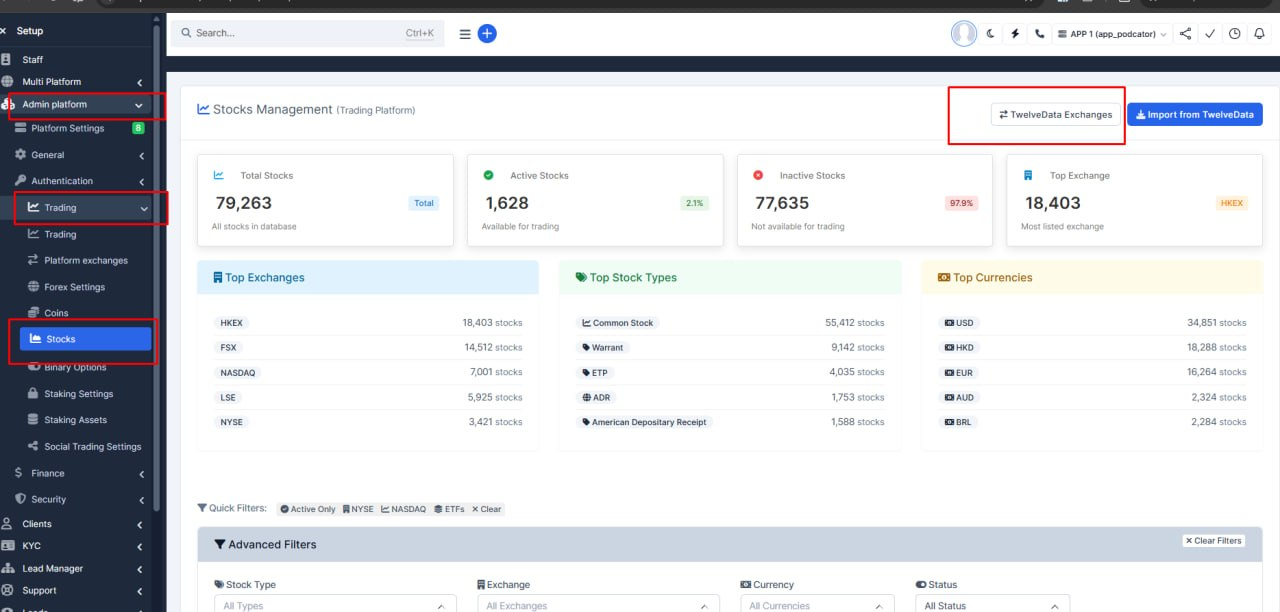Expand the Finance submenu
Image resolution: width=1280 pixels, height=612 pixels.
coord(141,474)
